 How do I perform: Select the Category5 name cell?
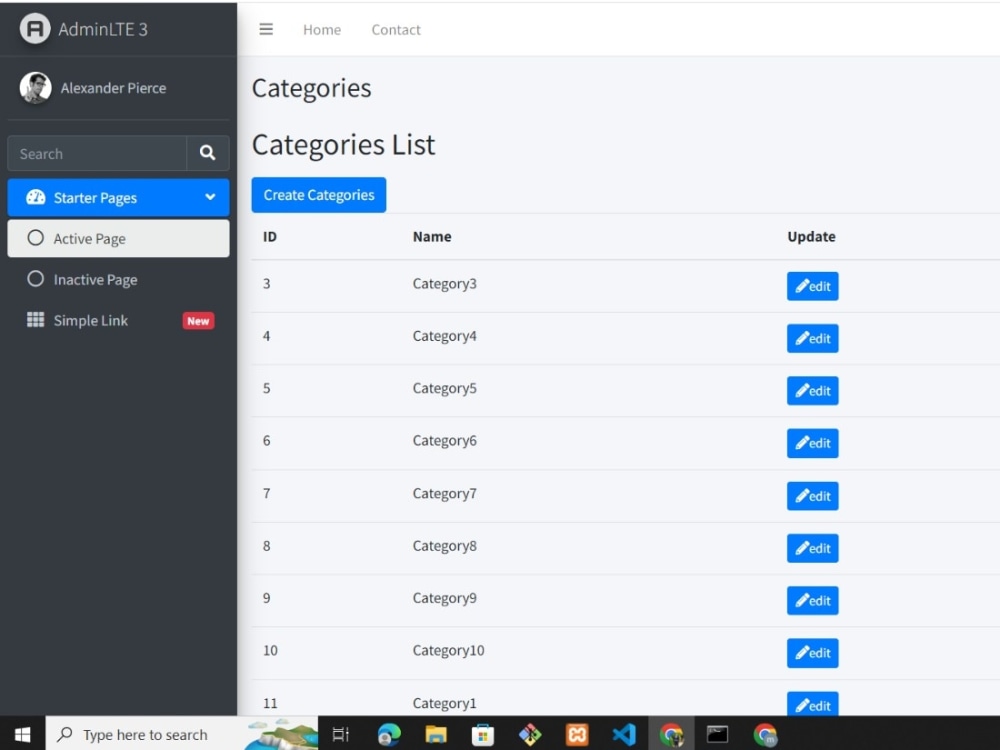pos(445,388)
